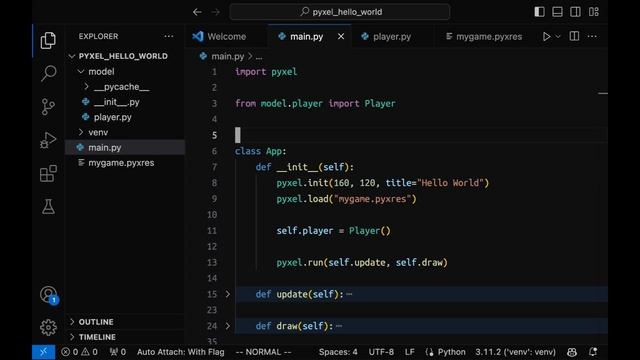Viewport: 640px width, 360px height.
Task: Click Auto Attach: With Flag status item
Action: (180, 352)
